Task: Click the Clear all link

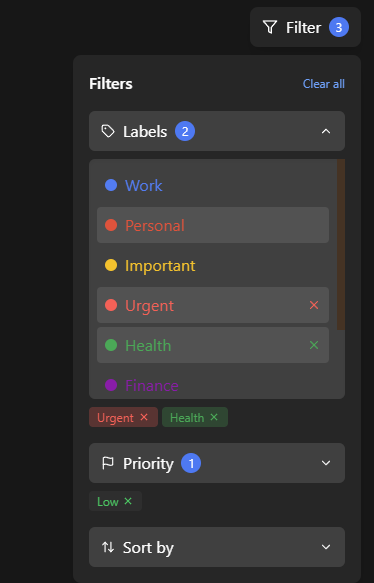Action: [323, 84]
